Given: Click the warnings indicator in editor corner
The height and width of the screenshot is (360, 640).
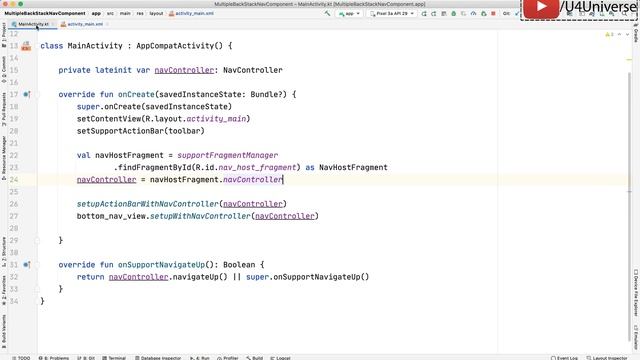Looking at the screenshot, I should coord(609,35).
